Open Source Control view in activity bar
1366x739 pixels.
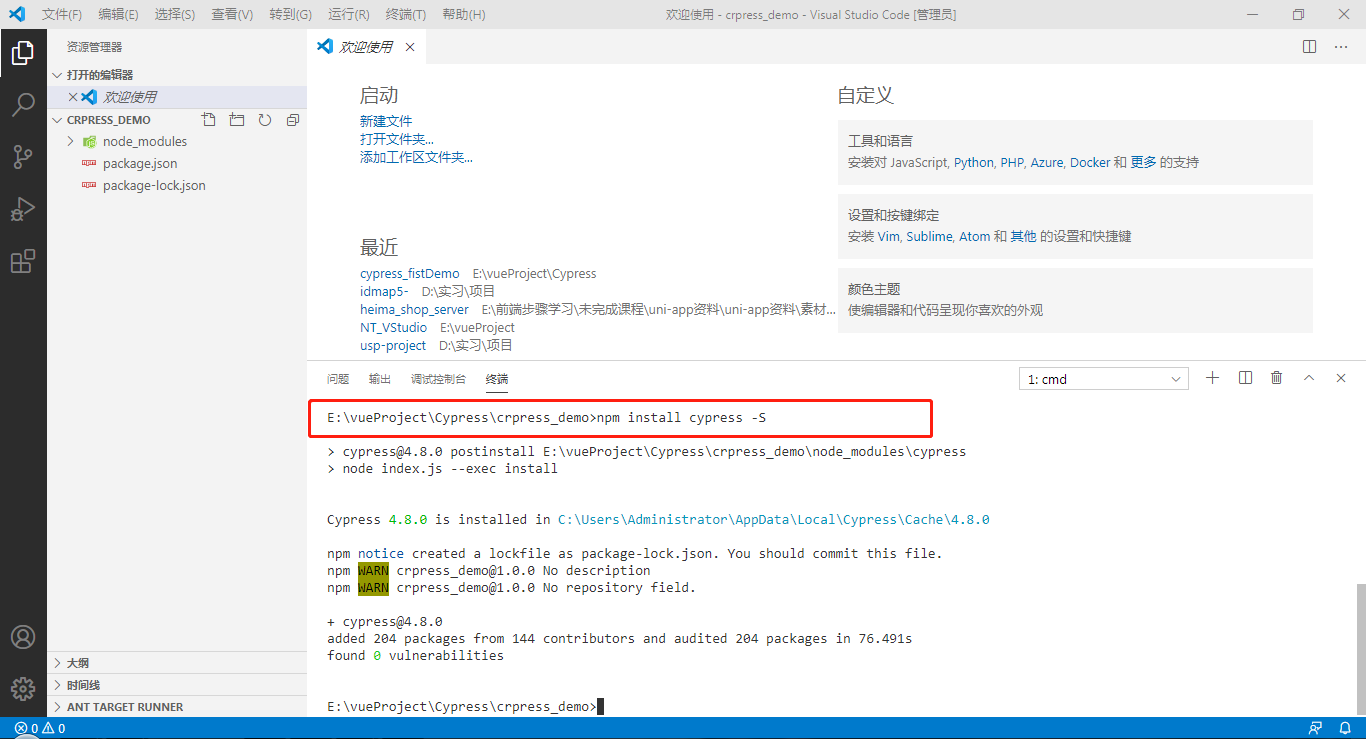[x=22, y=156]
